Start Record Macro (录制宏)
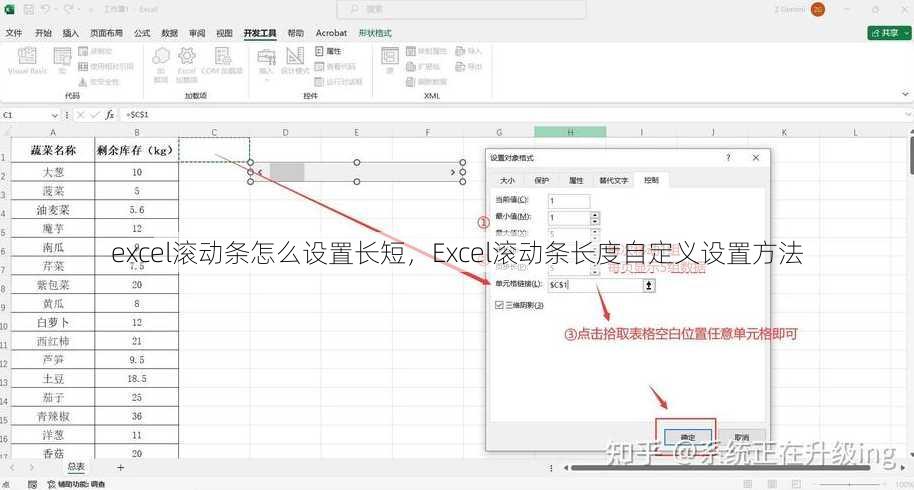 click(95, 51)
